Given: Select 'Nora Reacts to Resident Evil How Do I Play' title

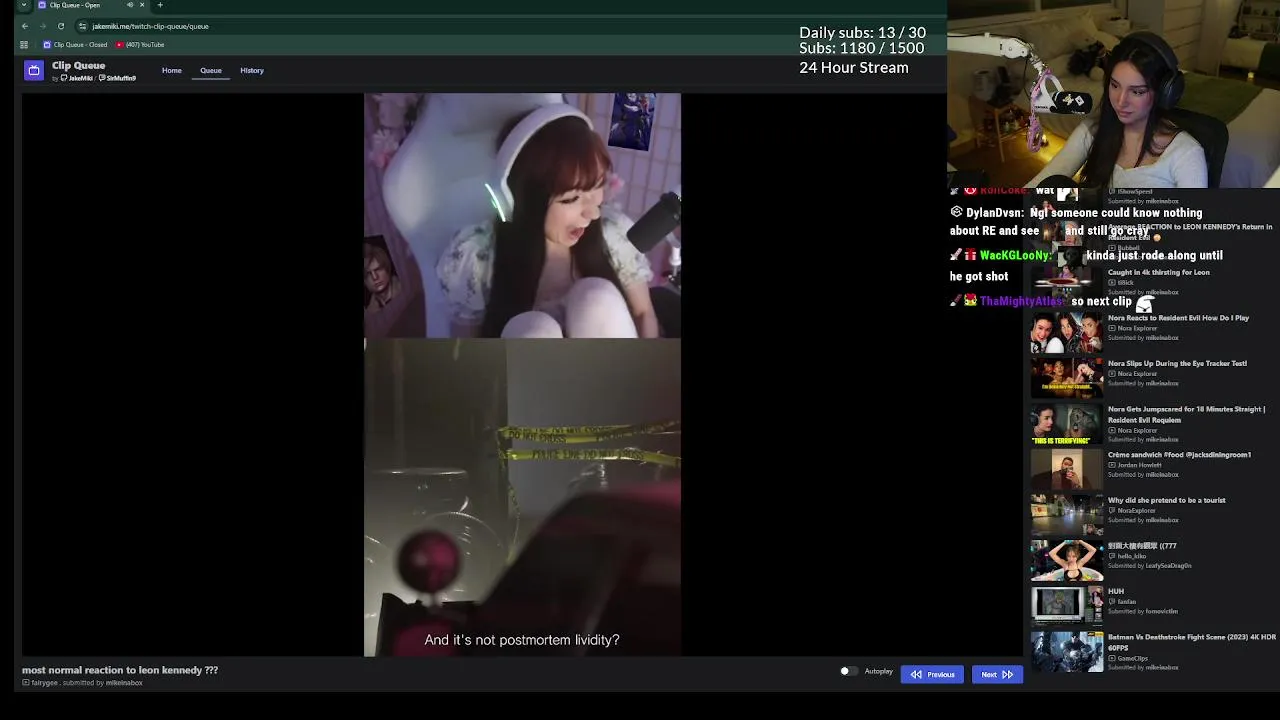Looking at the screenshot, I should pyautogui.click(x=1178, y=318).
